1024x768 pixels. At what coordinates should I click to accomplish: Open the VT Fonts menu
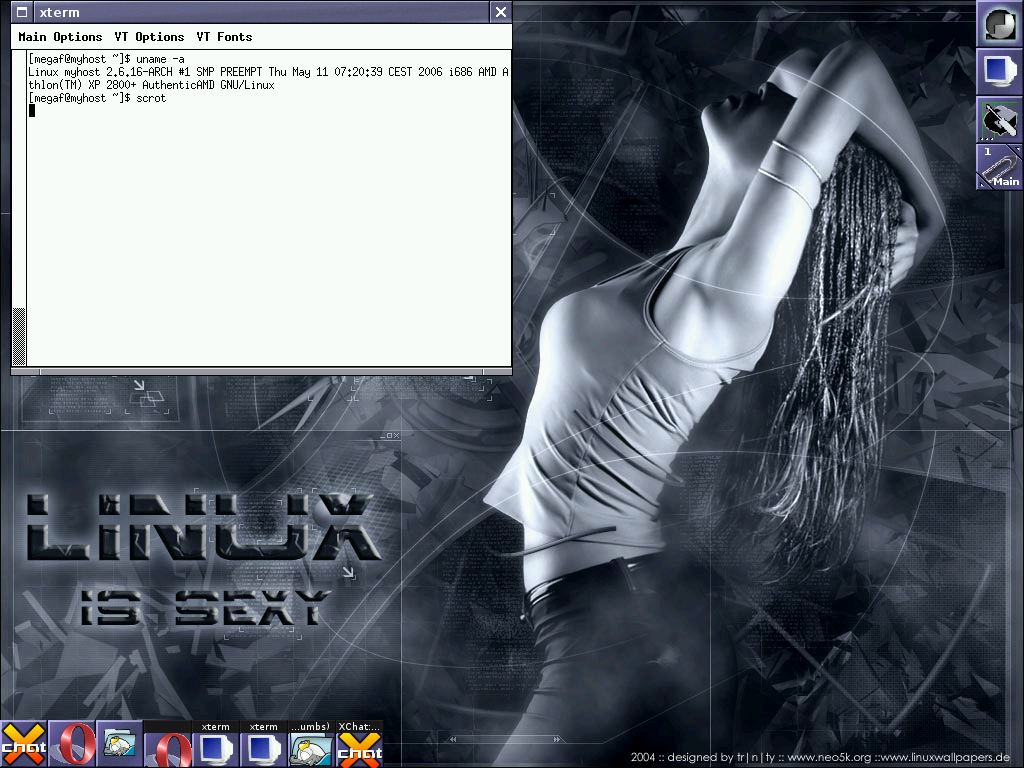(224, 37)
